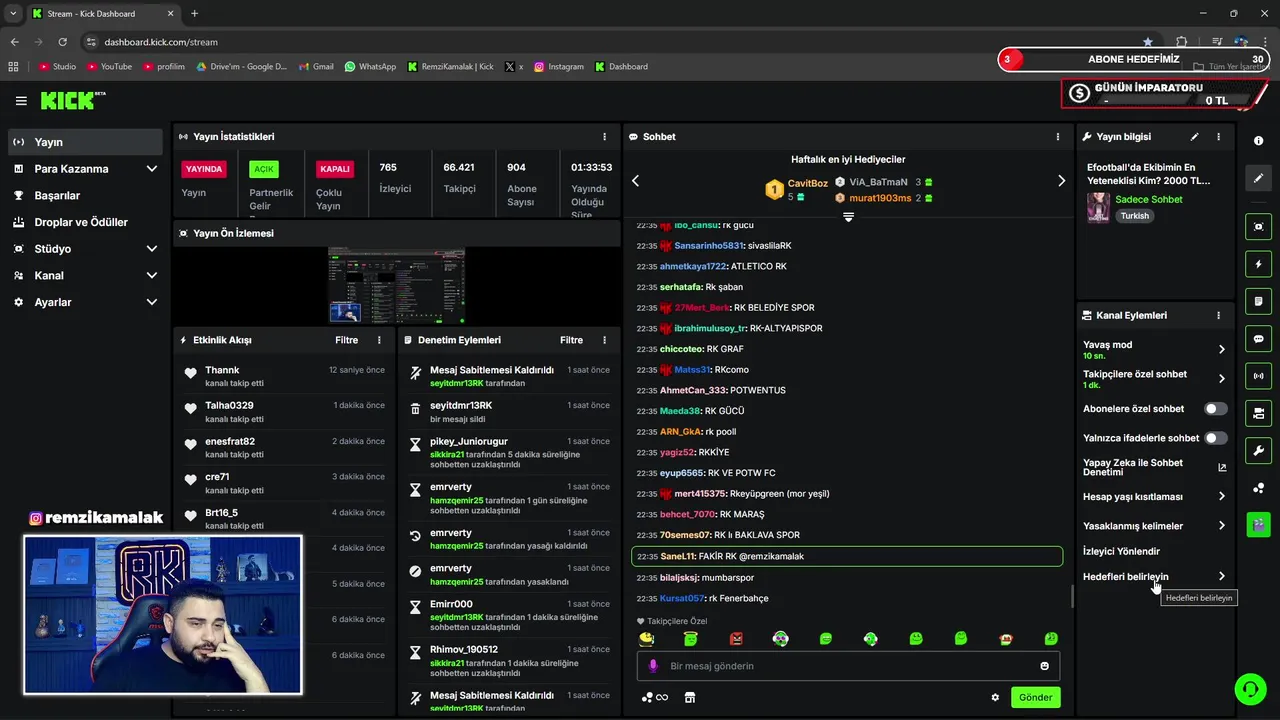Show next gifters with right arrow
This screenshot has height=720, width=1280.
(x=1061, y=181)
